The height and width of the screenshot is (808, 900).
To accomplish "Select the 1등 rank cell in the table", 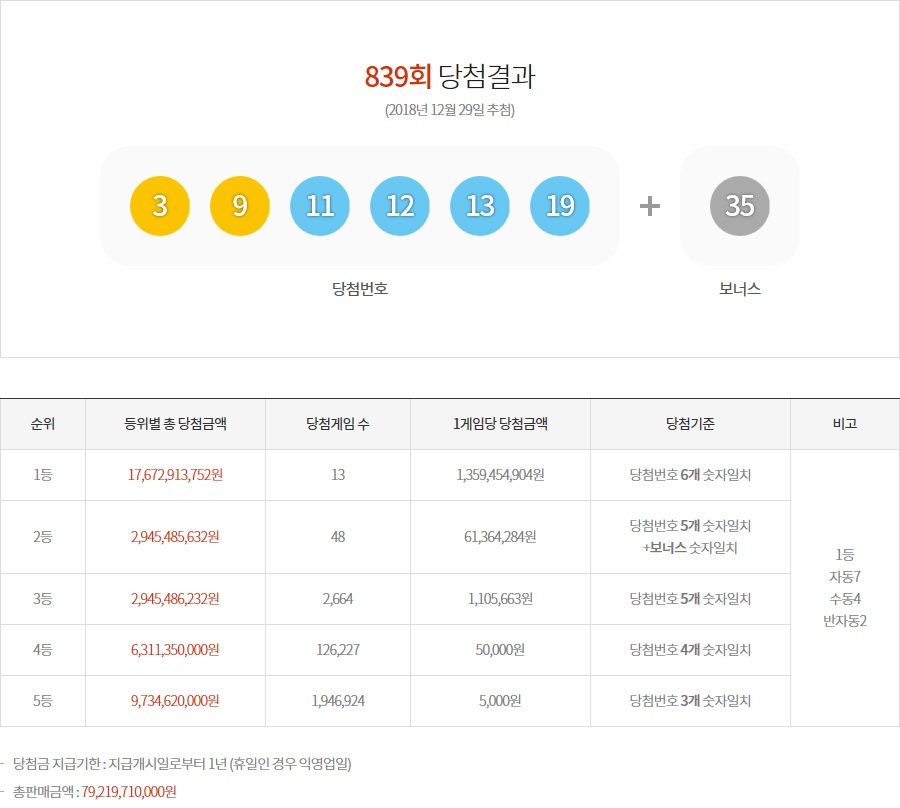I will [x=44, y=475].
